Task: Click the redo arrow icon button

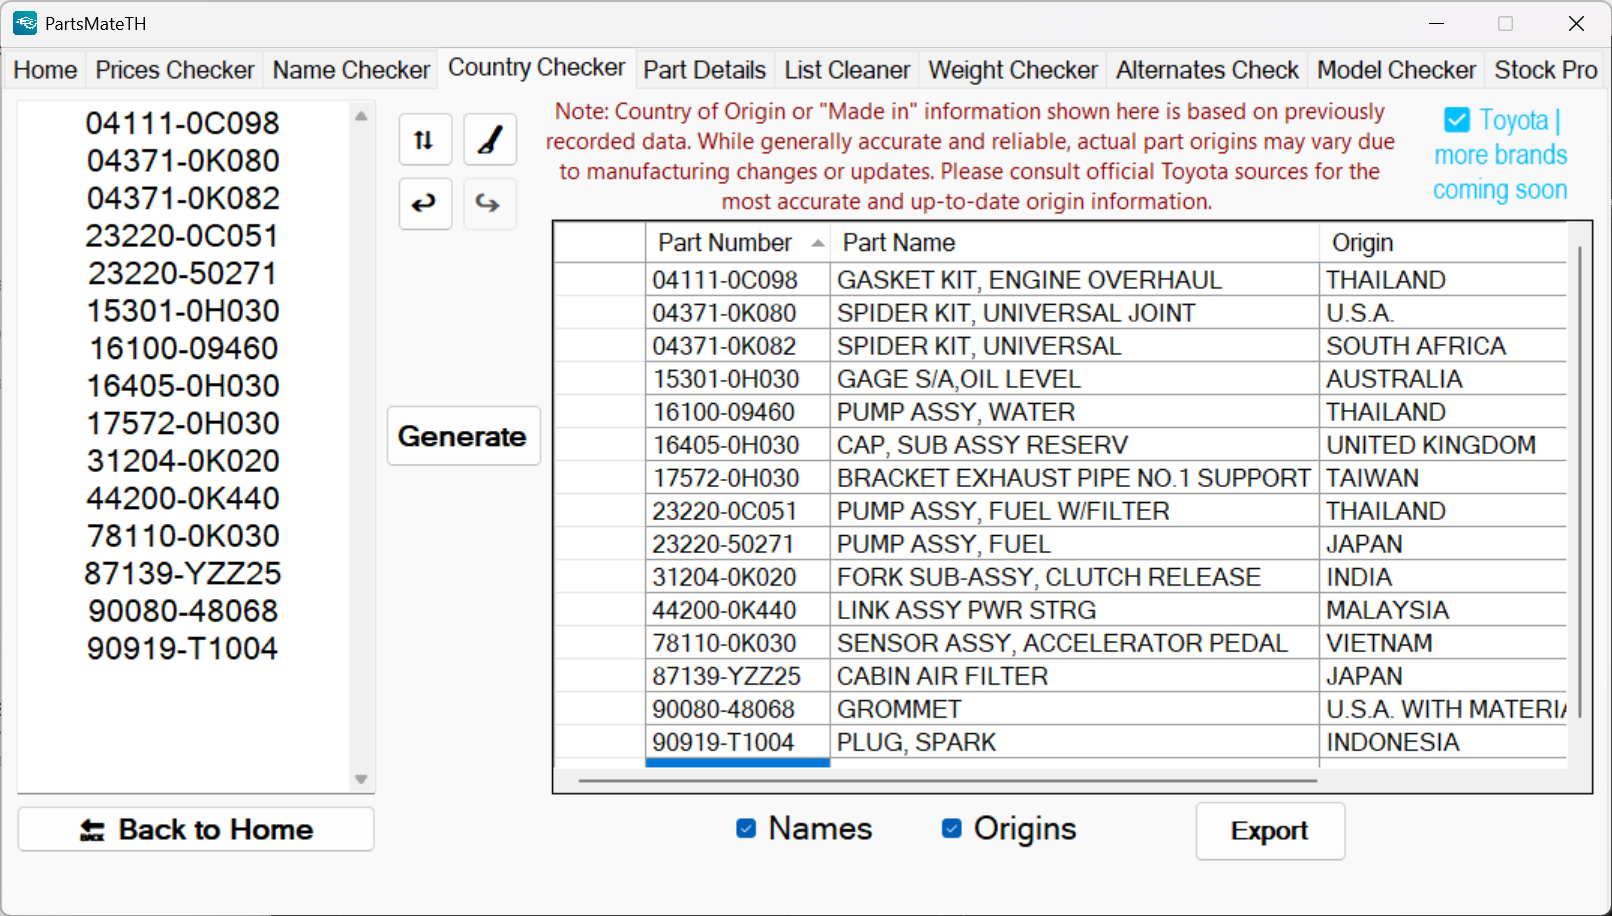Action: [x=489, y=204]
